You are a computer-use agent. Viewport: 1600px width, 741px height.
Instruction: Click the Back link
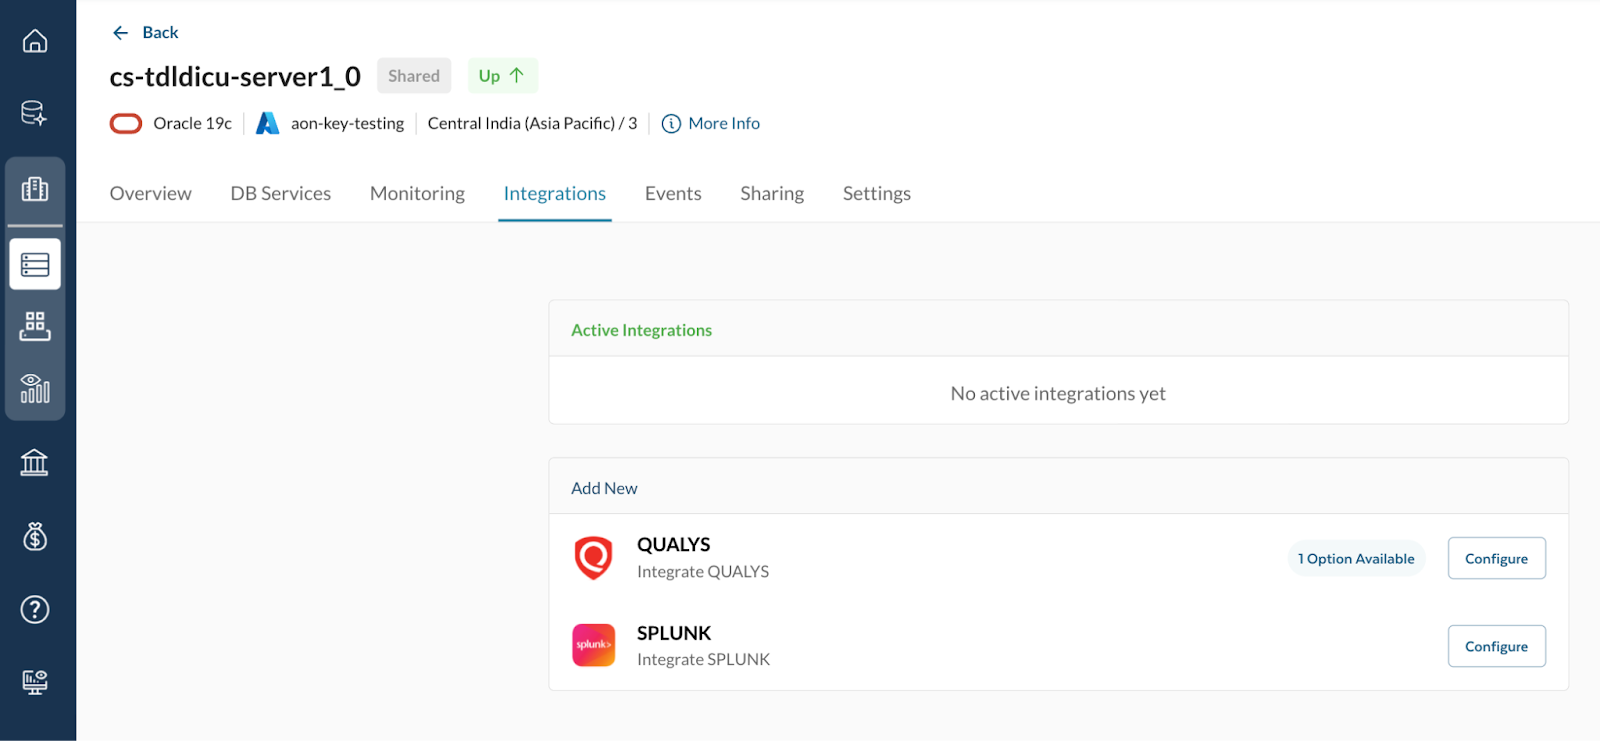pos(146,33)
